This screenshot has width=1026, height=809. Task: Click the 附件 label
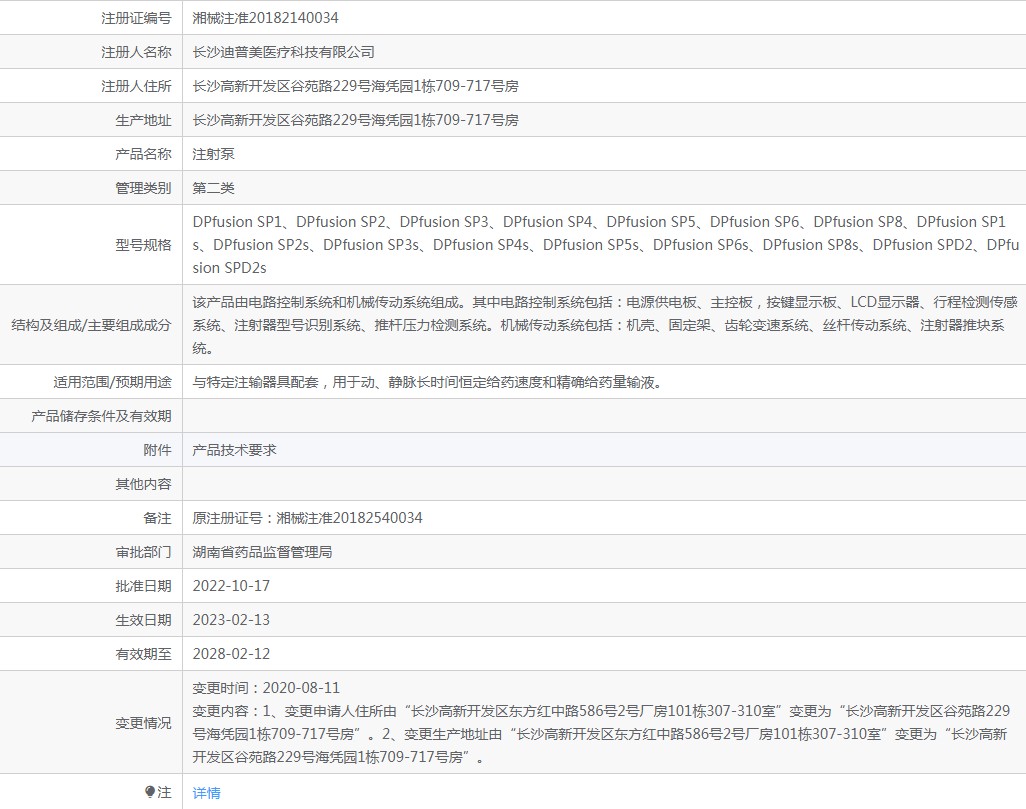(157, 450)
